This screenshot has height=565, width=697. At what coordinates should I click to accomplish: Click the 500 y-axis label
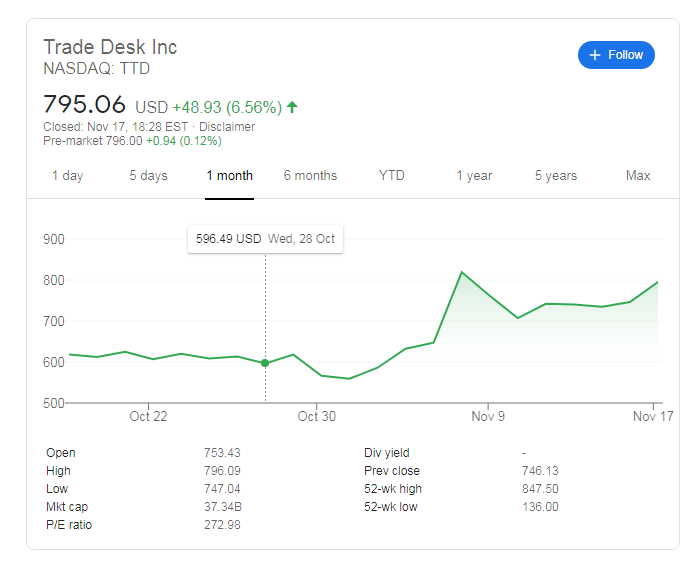[x=54, y=403]
